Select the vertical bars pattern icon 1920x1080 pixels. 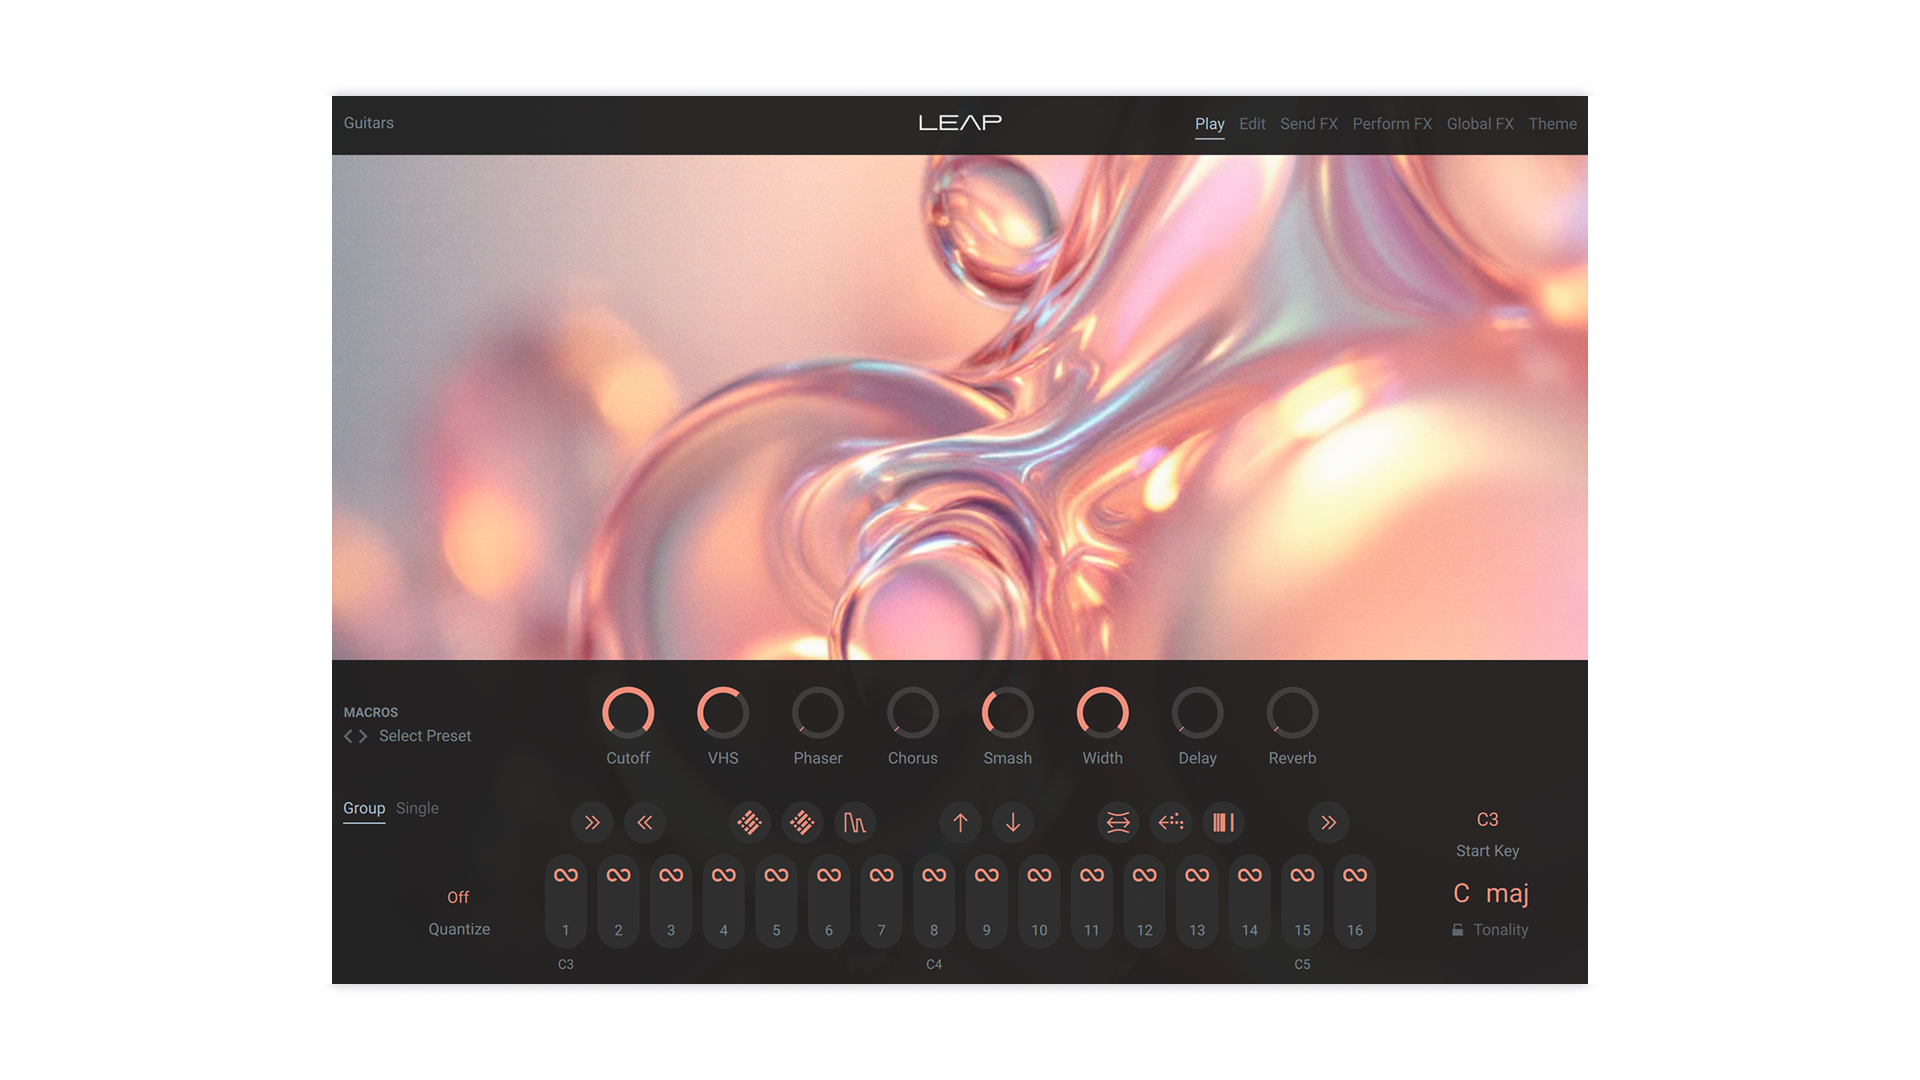1223,822
